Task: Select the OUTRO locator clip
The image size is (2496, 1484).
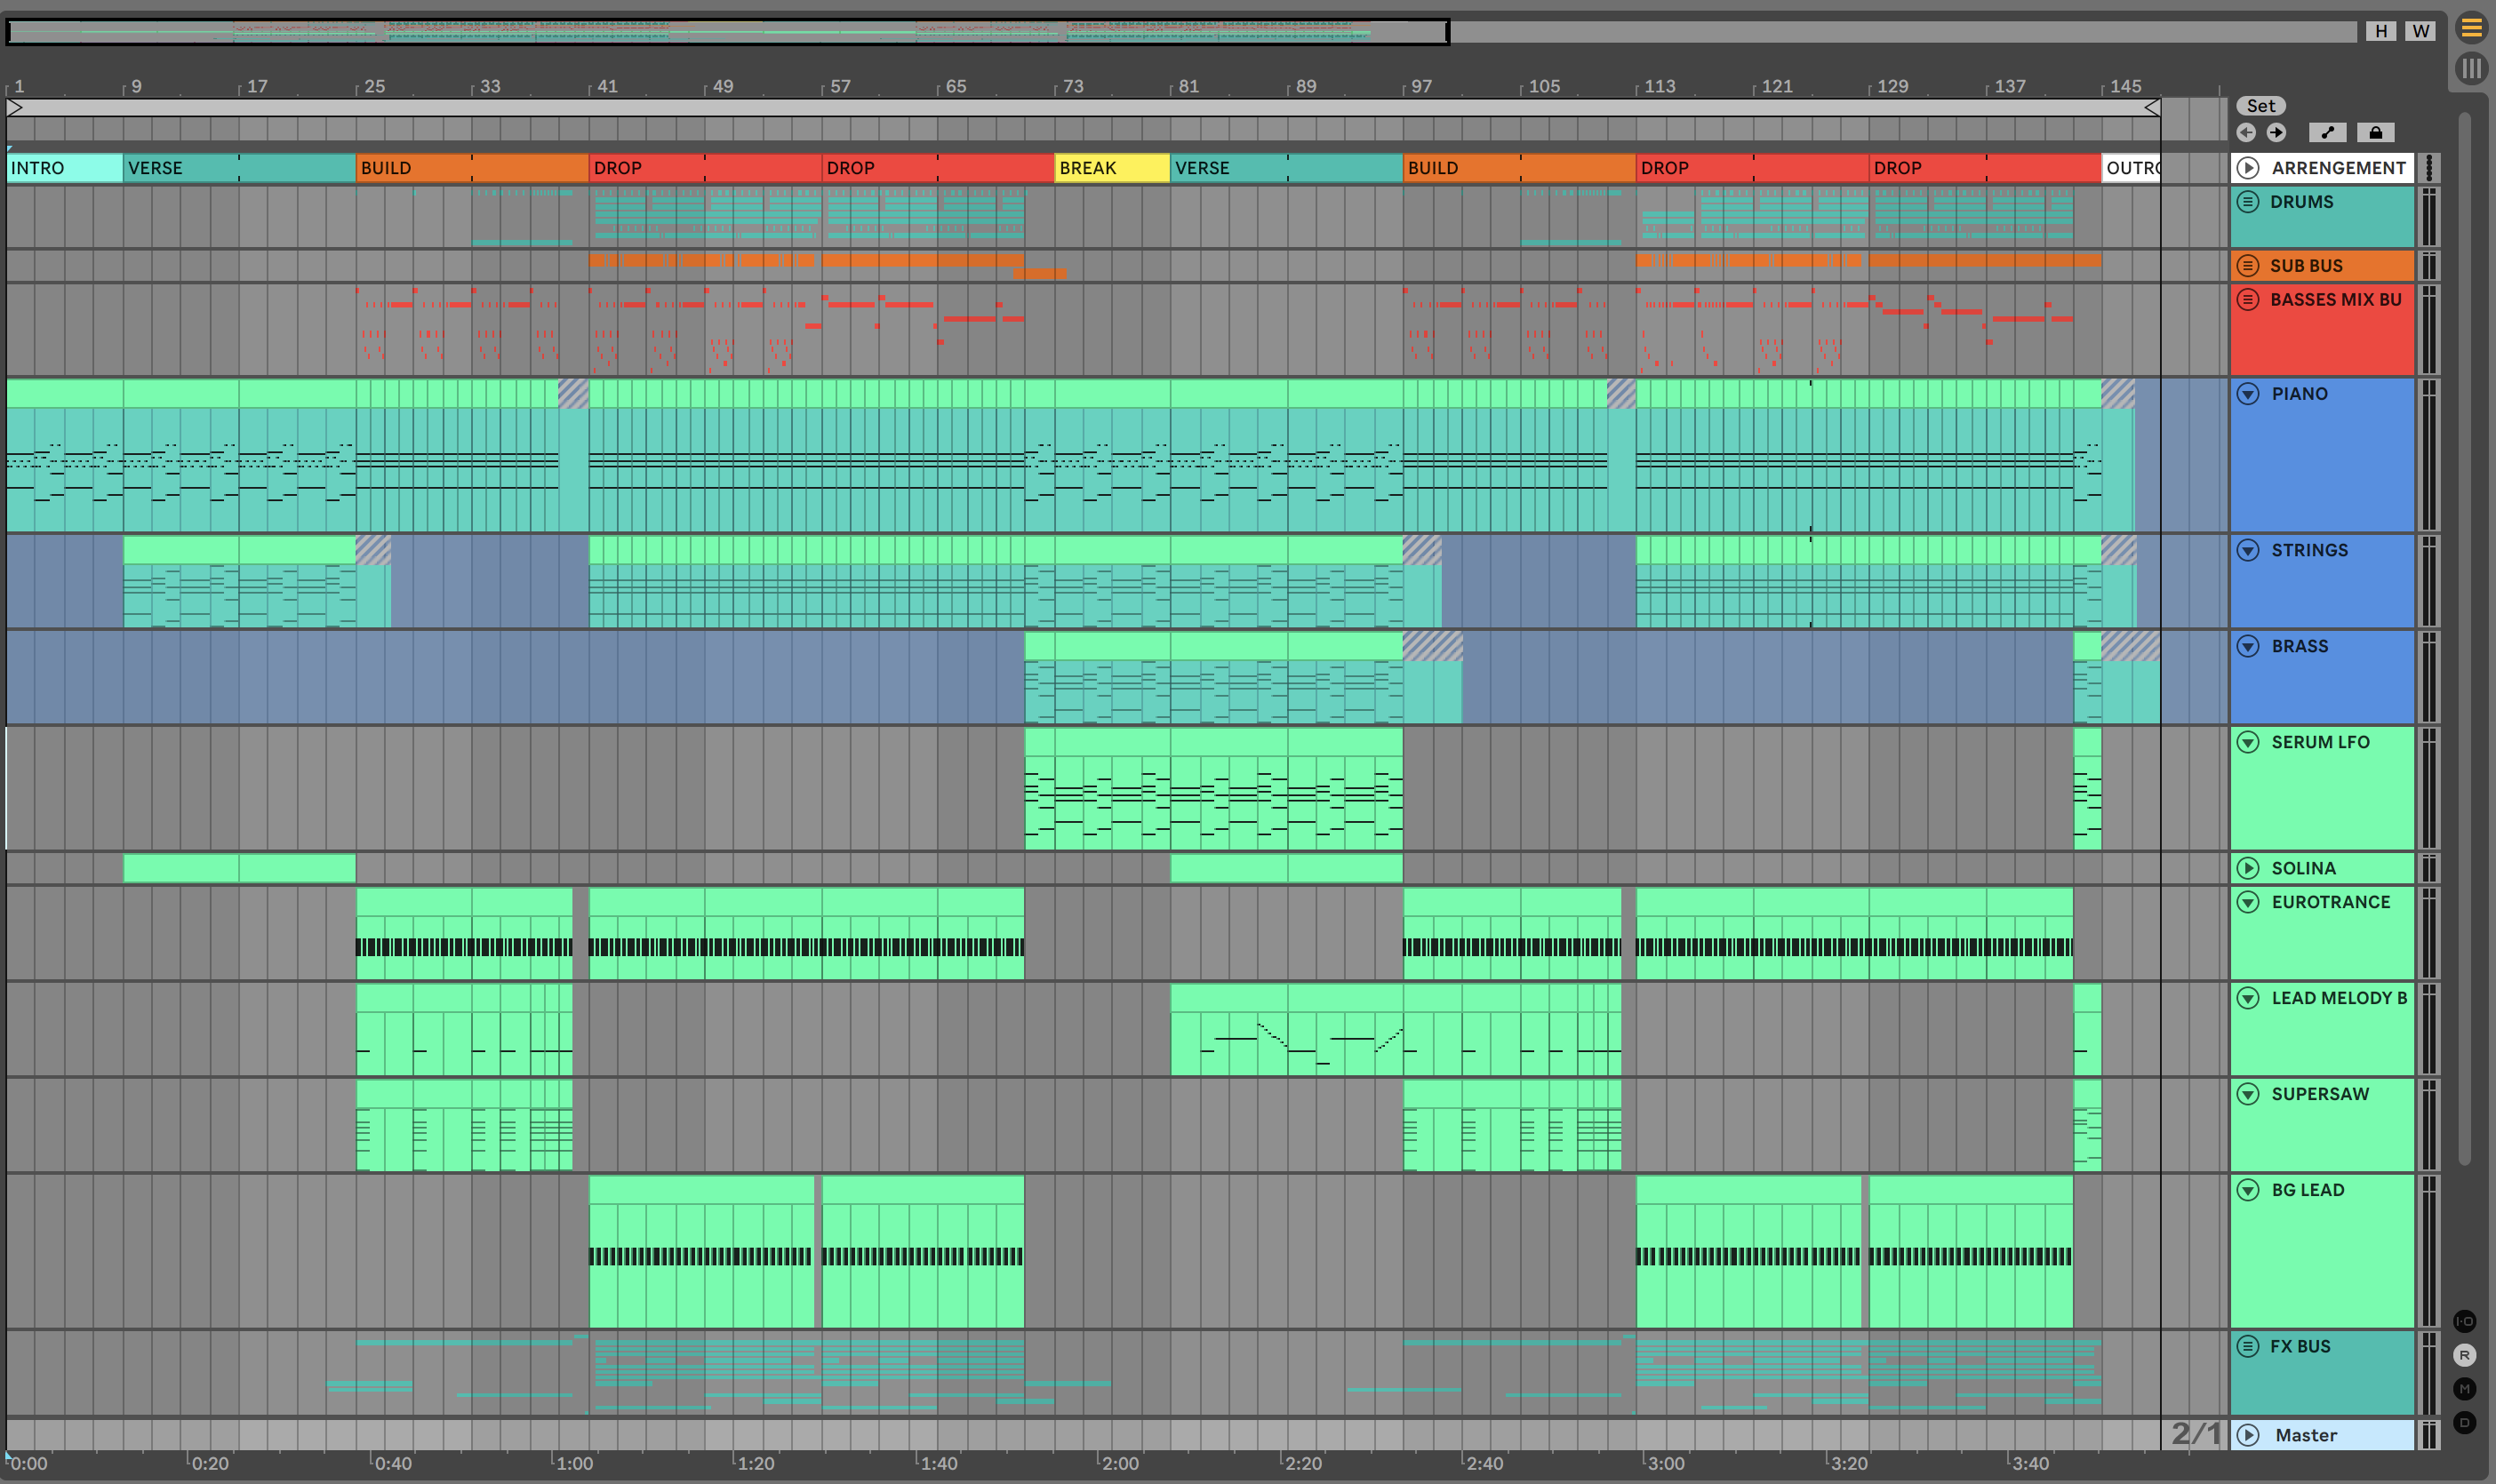Action: point(2131,168)
